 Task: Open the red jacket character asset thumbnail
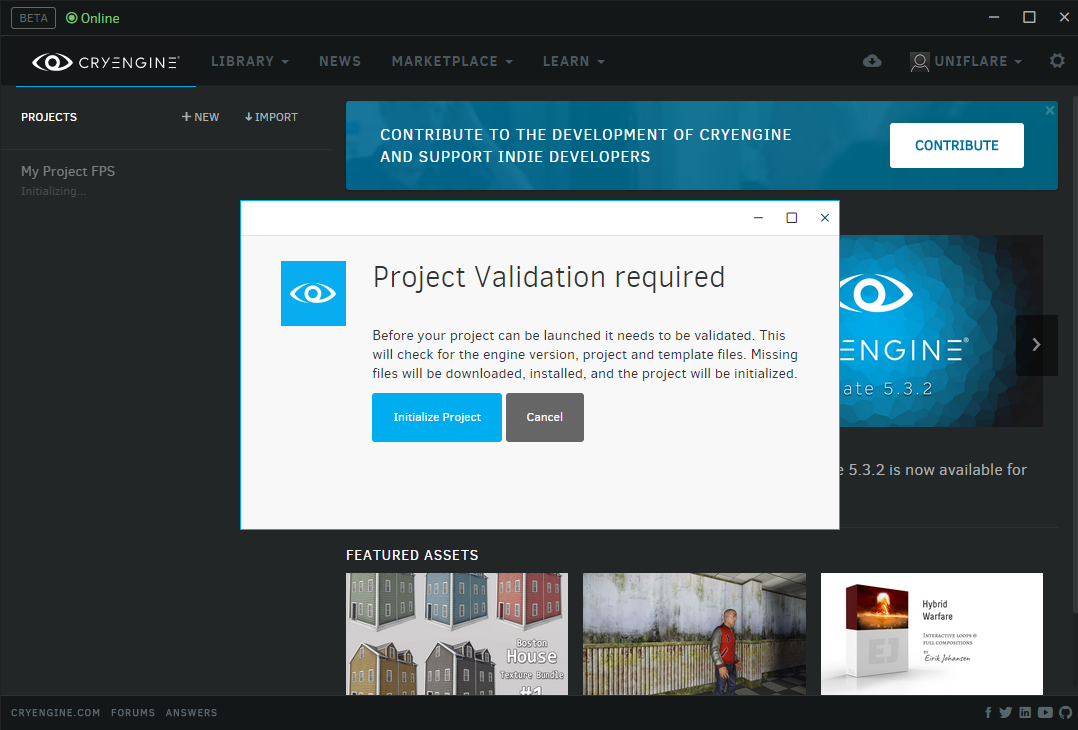tap(694, 634)
